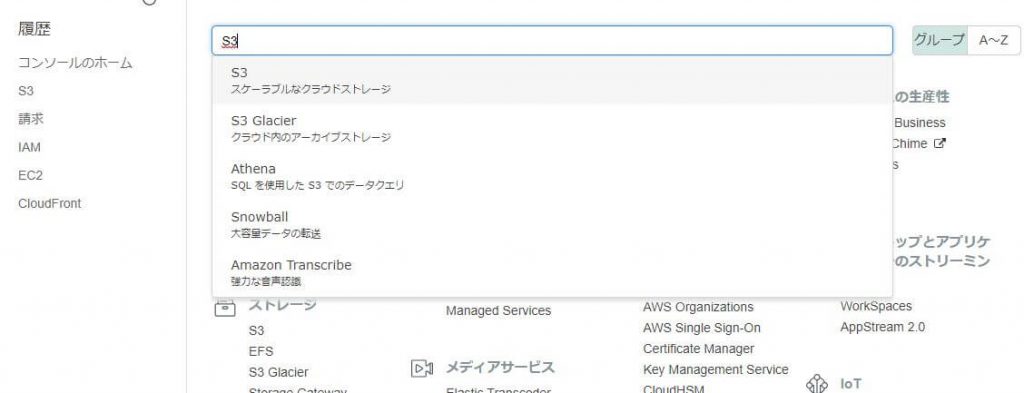Open Key Management Service link
Viewport: 1024px width, 393px height.
(716, 369)
